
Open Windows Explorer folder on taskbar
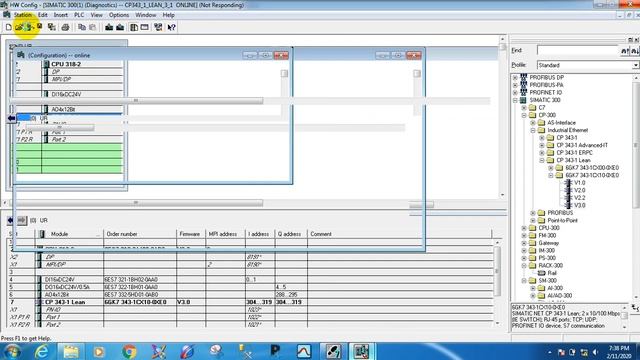click(71, 351)
